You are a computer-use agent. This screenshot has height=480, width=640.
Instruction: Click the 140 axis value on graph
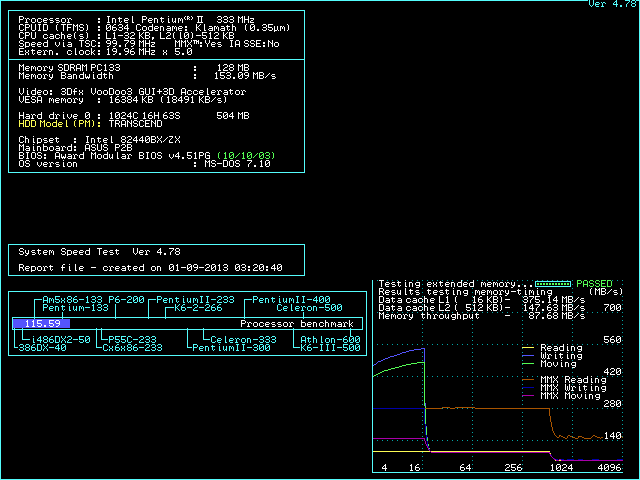pyautogui.click(x=612, y=436)
